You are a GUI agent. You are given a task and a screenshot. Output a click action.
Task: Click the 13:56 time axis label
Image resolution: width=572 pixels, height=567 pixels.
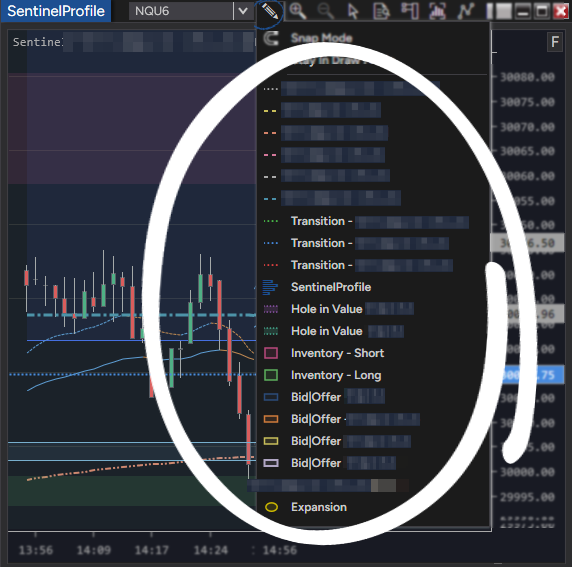pos(35,550)
